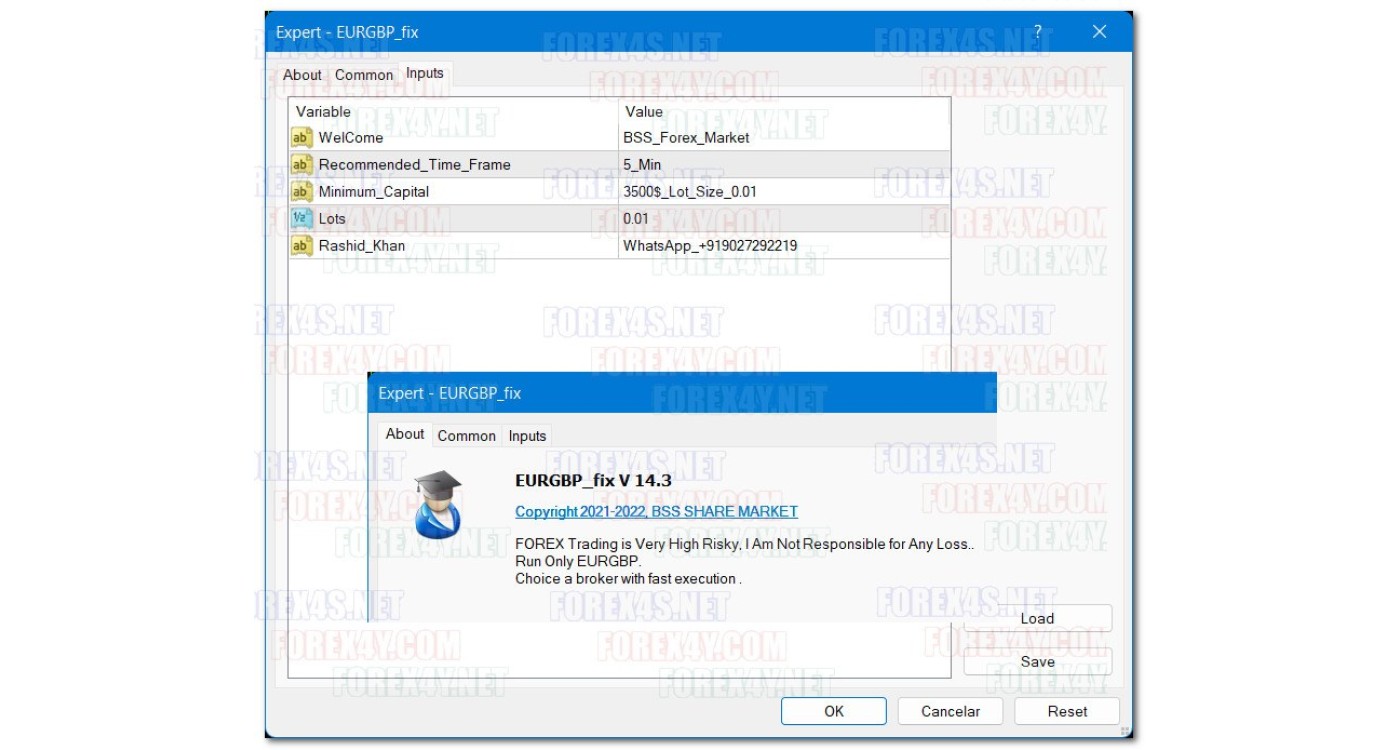
Task: Click the help question mark in title bar
Action: coord(1038,32)
